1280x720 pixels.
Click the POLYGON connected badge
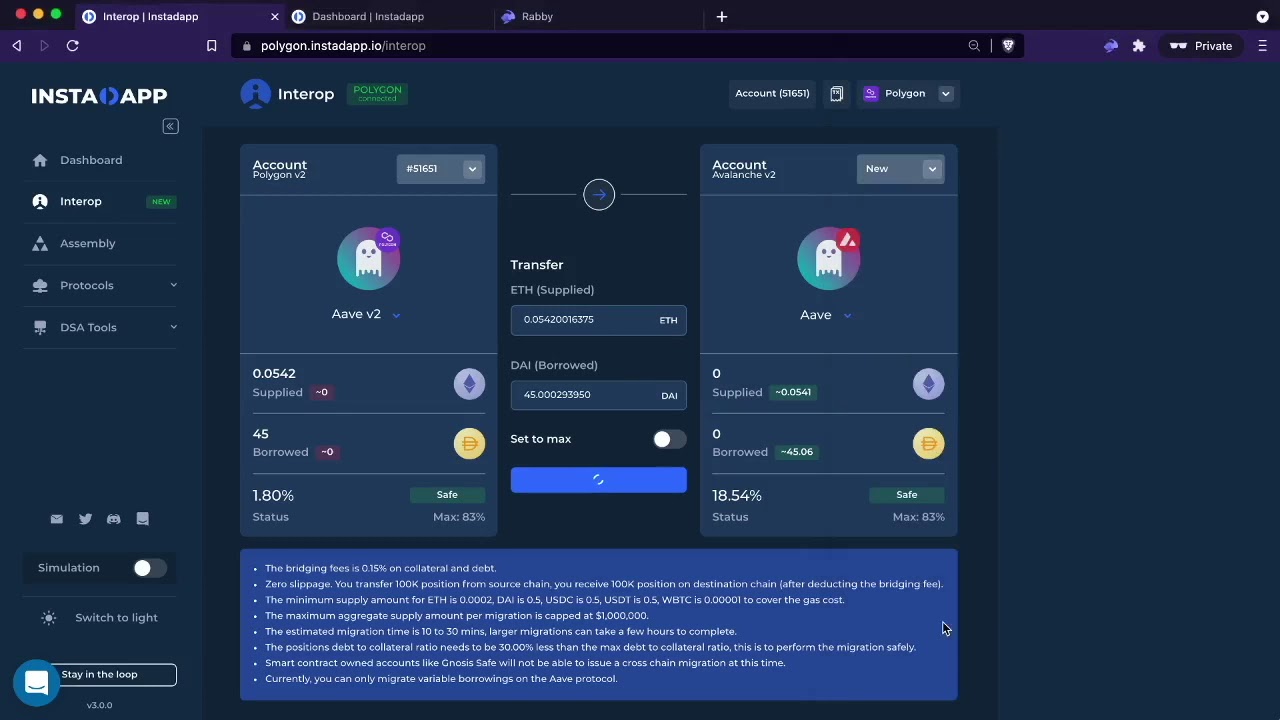point(377,93)
